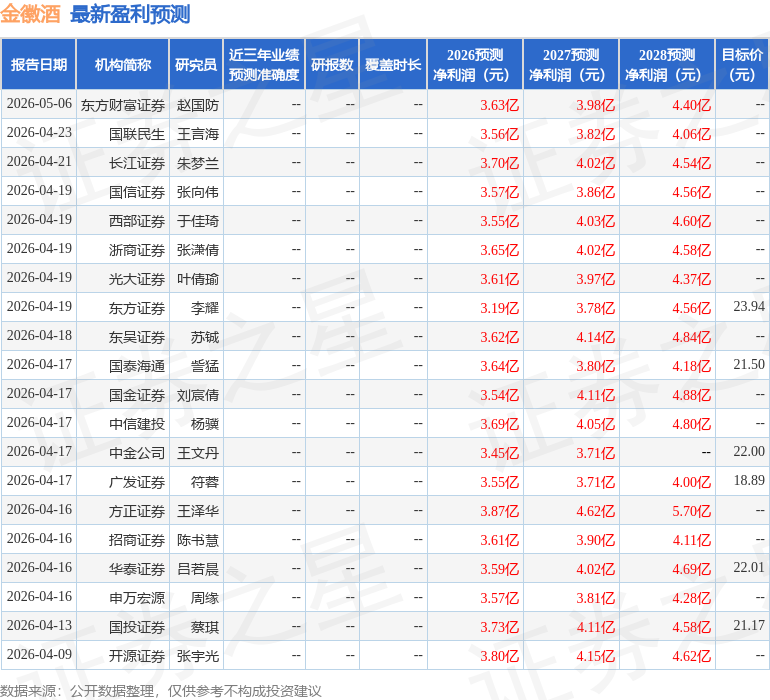Viewport: 770px width, 700px height.
Task: Click researcher 王文丹 of 中金公司
Action: point(197,453)
